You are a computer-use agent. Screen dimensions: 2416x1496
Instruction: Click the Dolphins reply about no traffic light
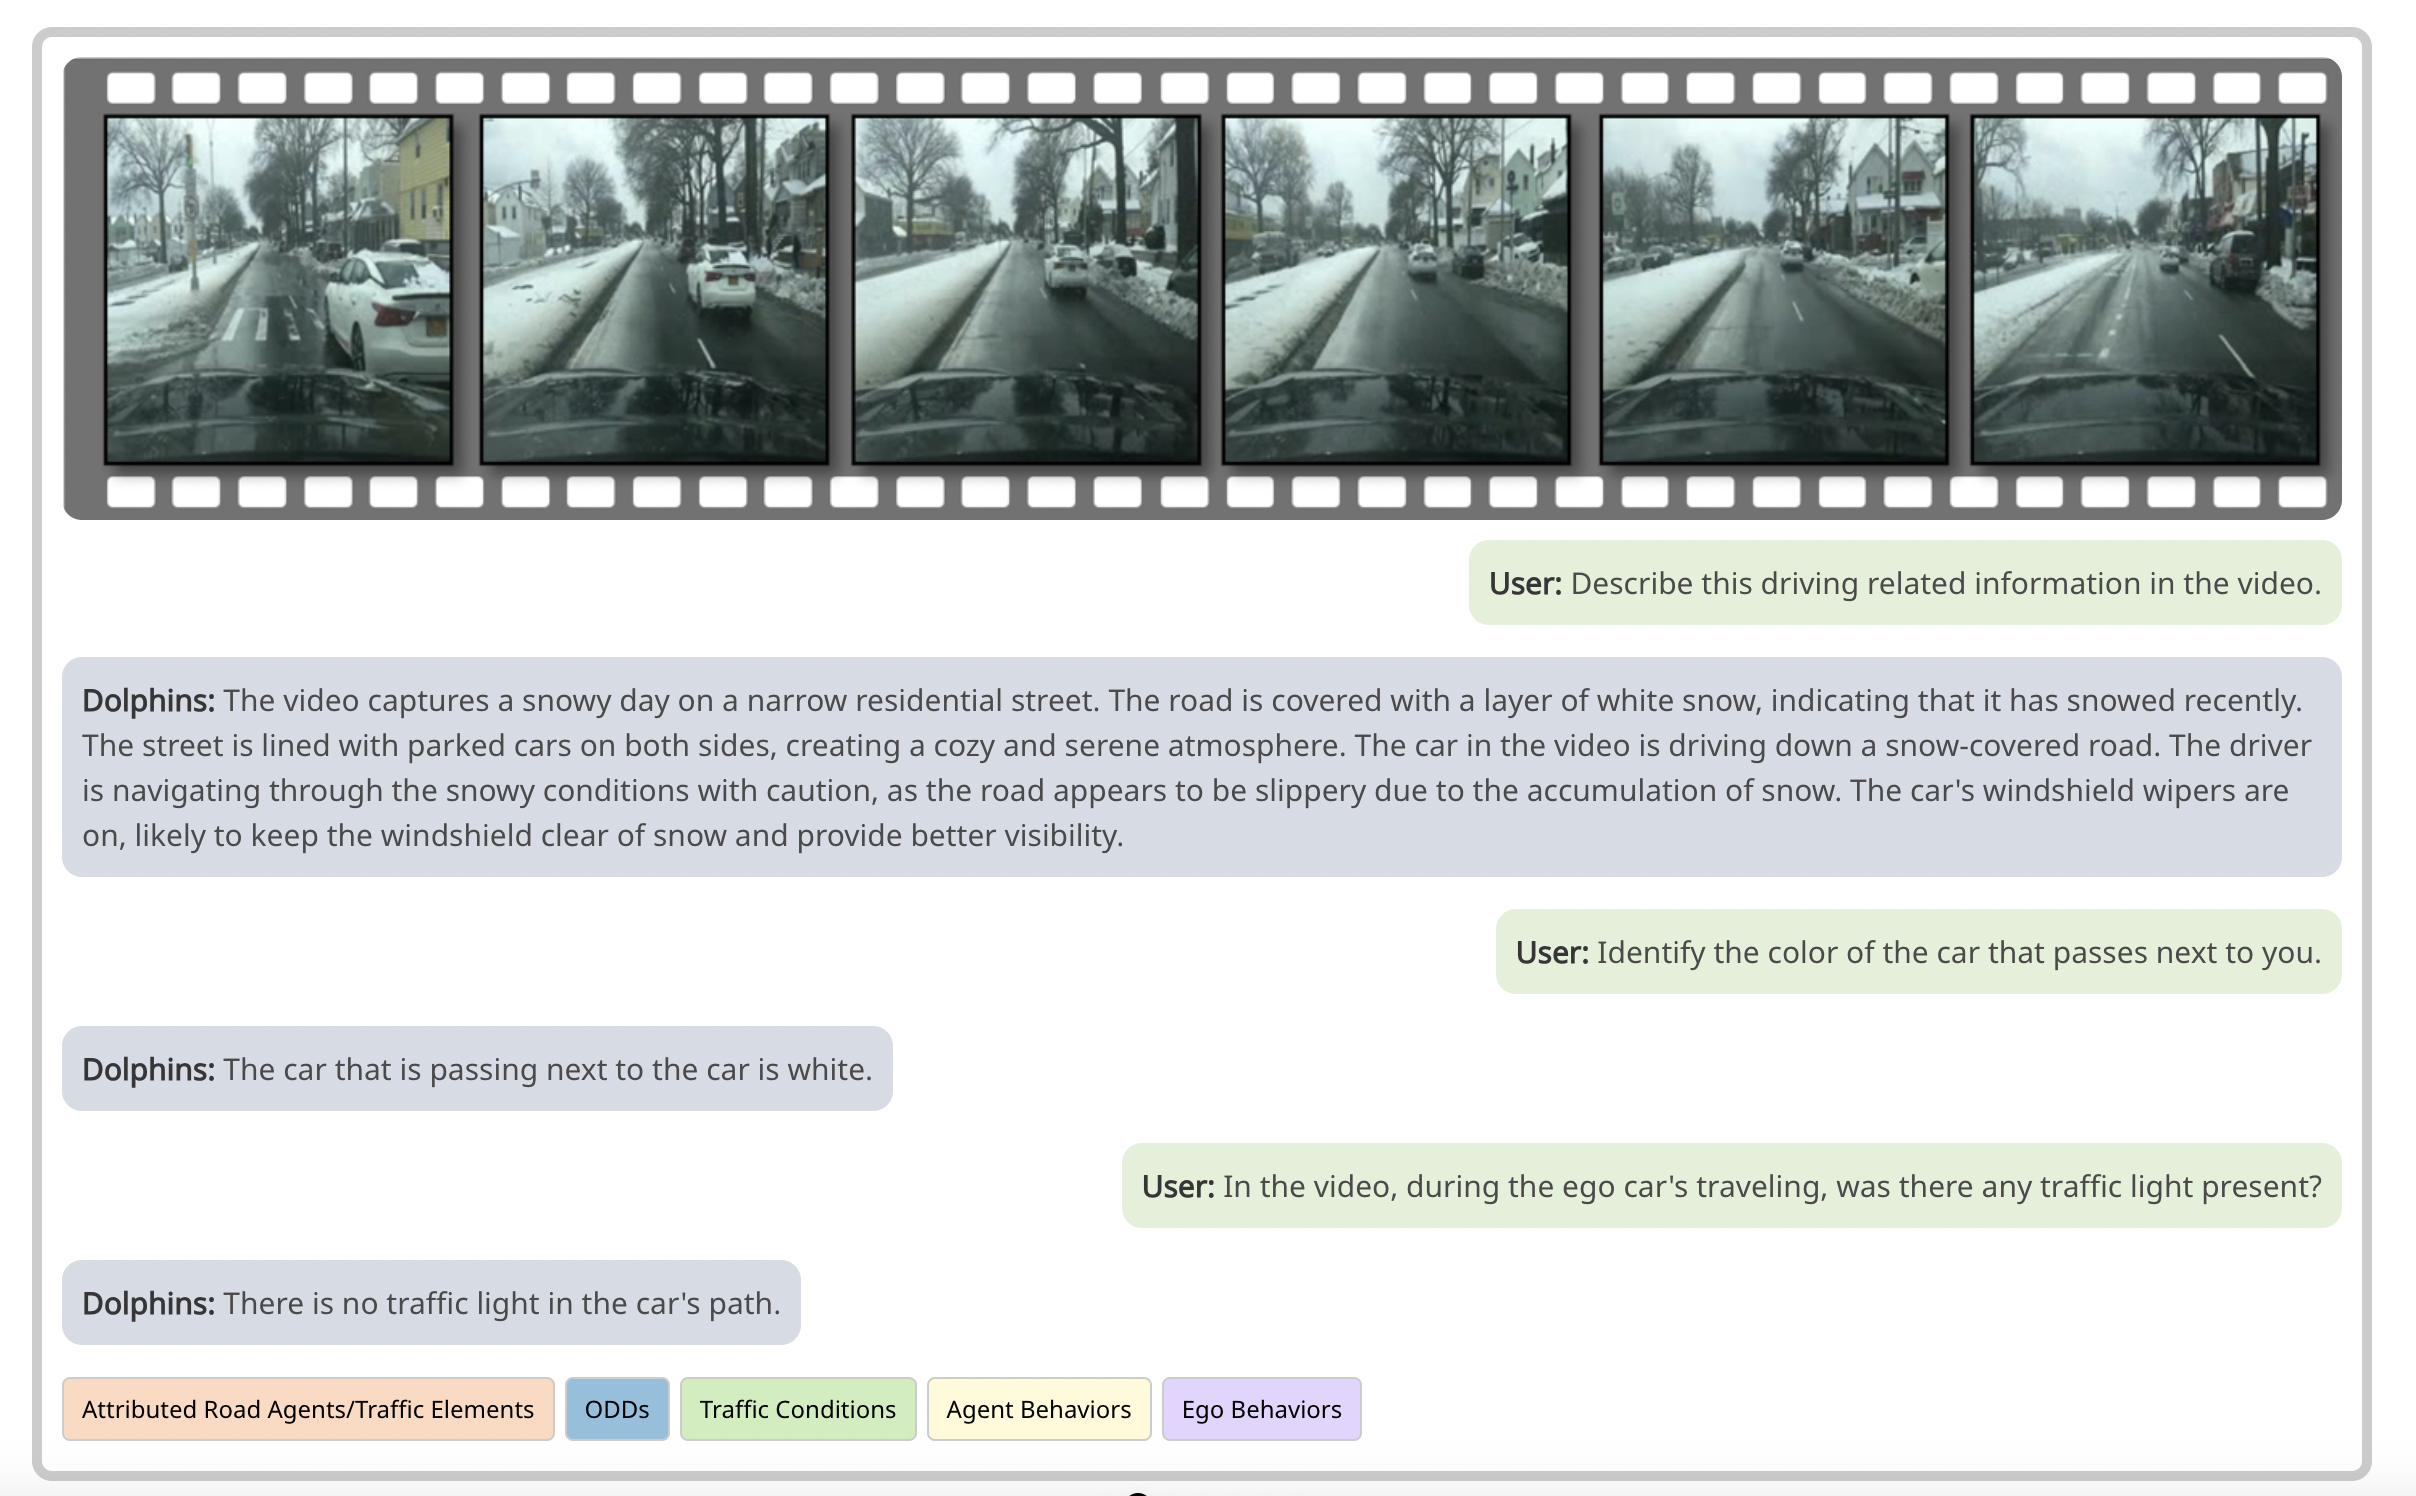point(431,1303)
